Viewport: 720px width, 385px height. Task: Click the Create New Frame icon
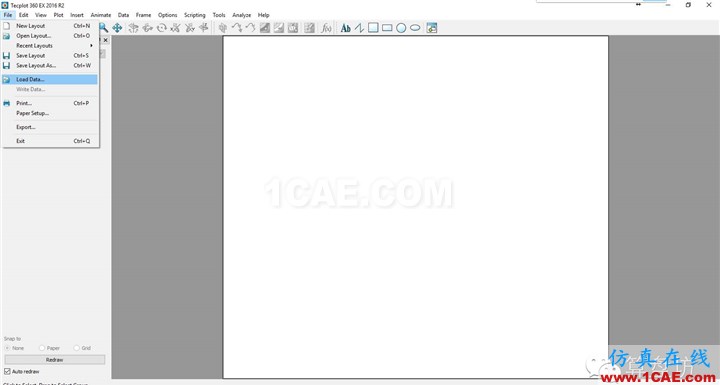point(432,28)
